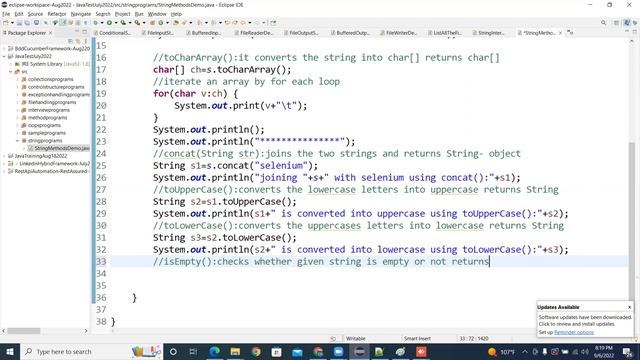The width and height of the screenshot is (640, 360).
Task: Expand the JavaTrainingAug182022 project
Action: (4, 156)
